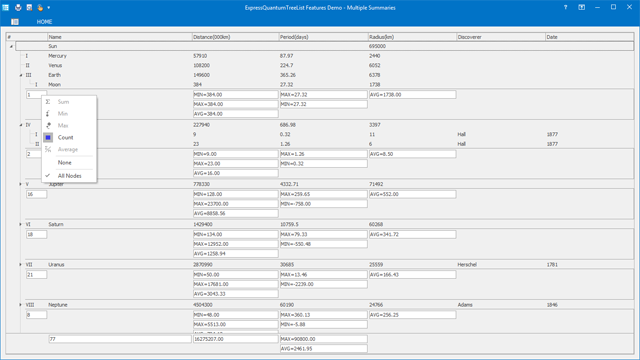
Task: Click the ribbon application button beside HOME
Action: point(15,22)
